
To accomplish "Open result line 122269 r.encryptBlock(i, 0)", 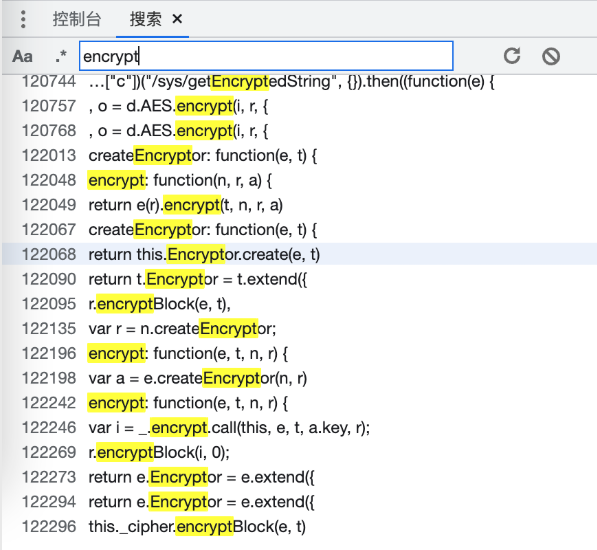I will pos(299,453).
